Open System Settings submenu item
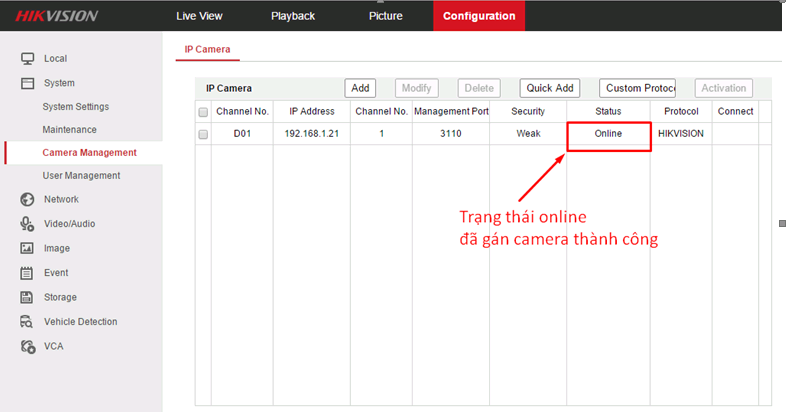 click(x=75, y=107)
